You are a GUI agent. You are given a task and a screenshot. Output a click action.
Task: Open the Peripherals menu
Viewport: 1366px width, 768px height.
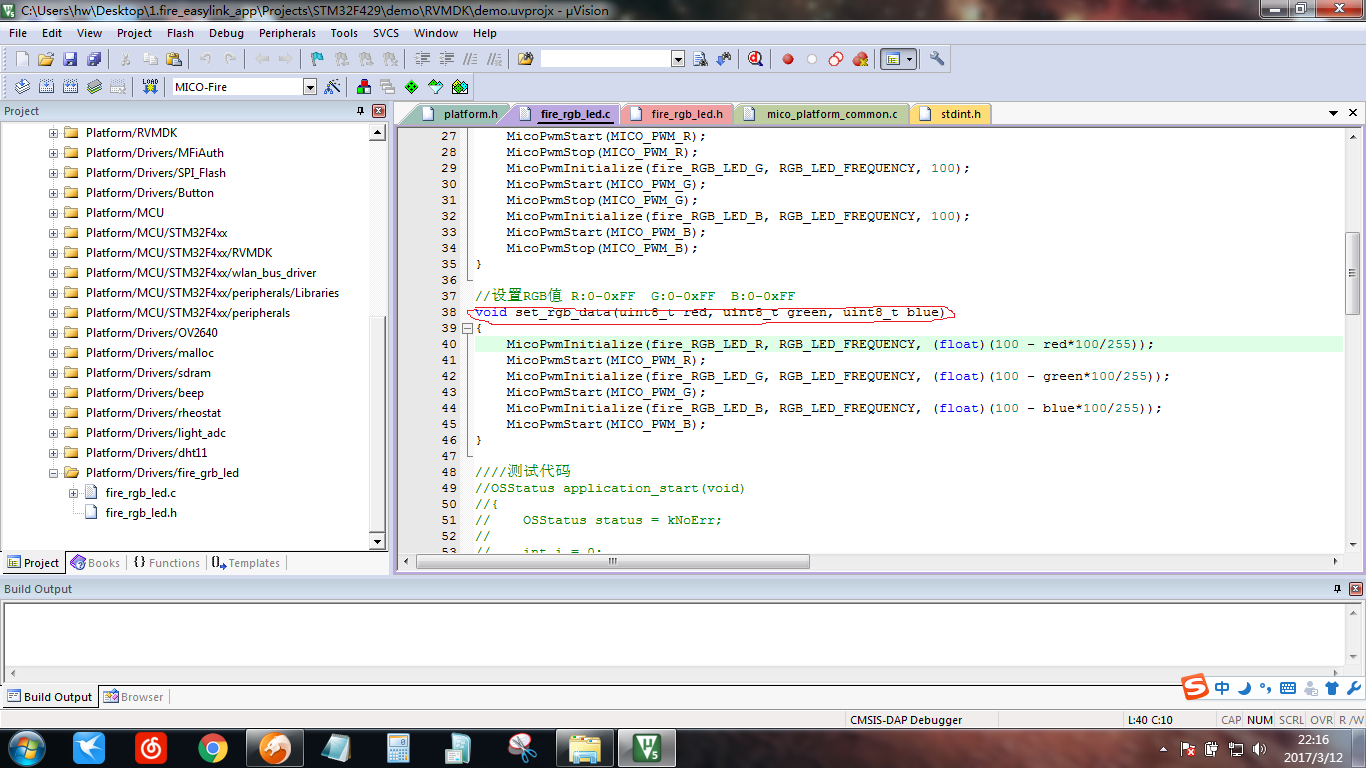(x=287, y=33)
